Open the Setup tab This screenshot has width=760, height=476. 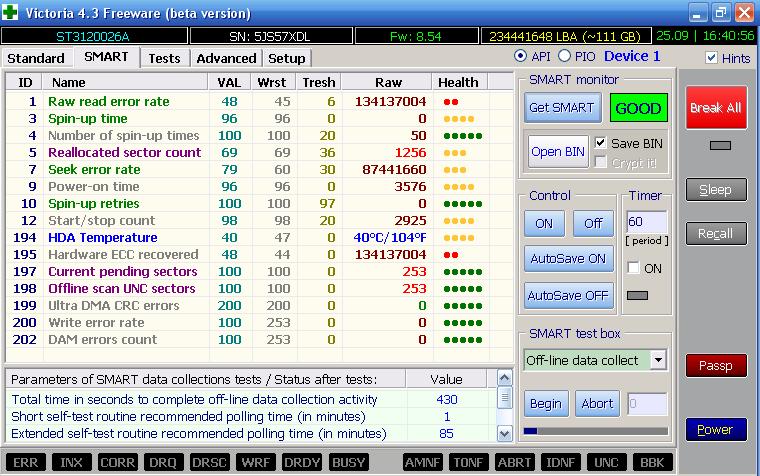tap(286, 58)
